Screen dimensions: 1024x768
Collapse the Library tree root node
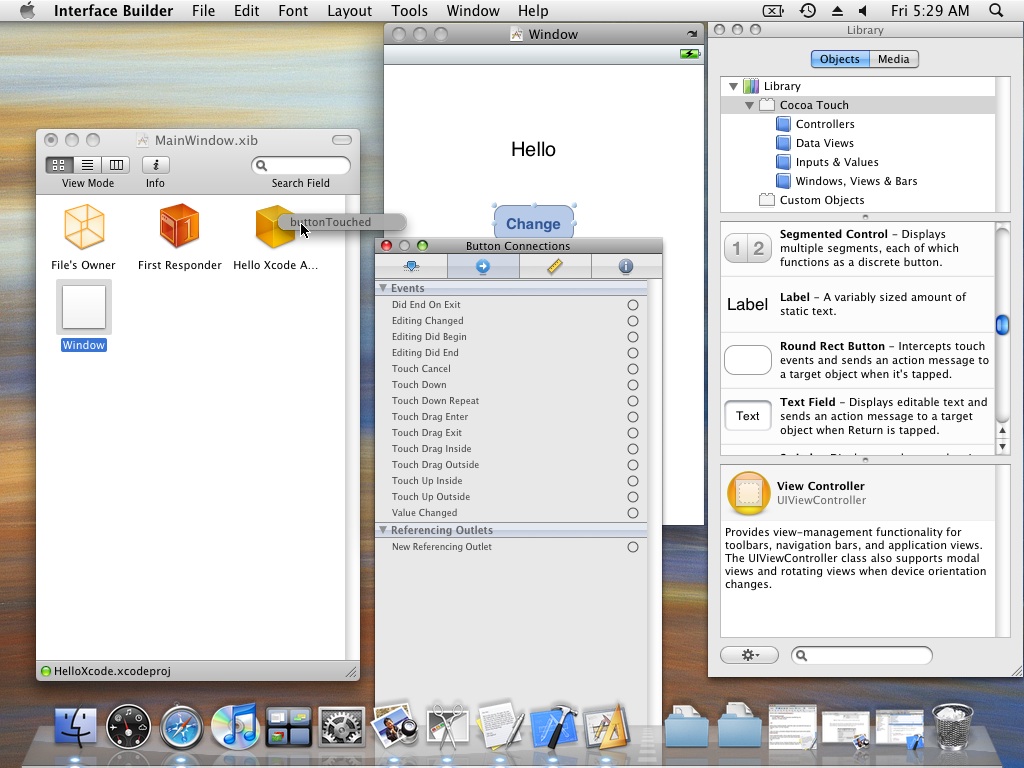[733, 86]
